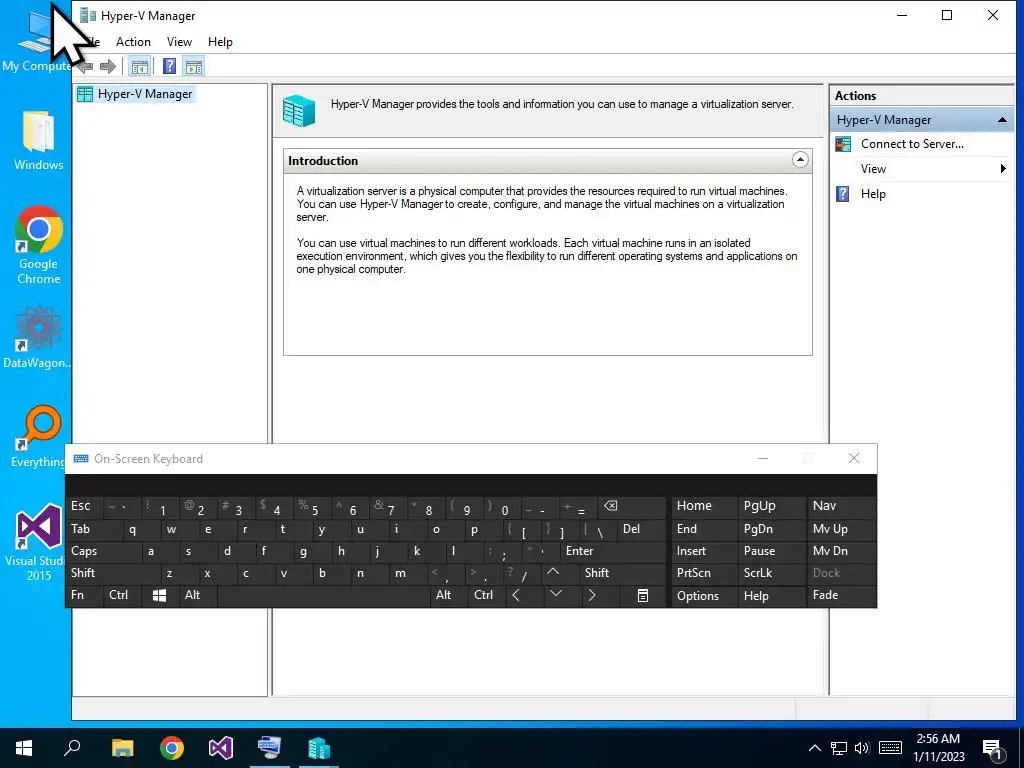Open File Explorer from taskbar
The width and height of the screenshot is (1024, 768).
coord(122,748)
